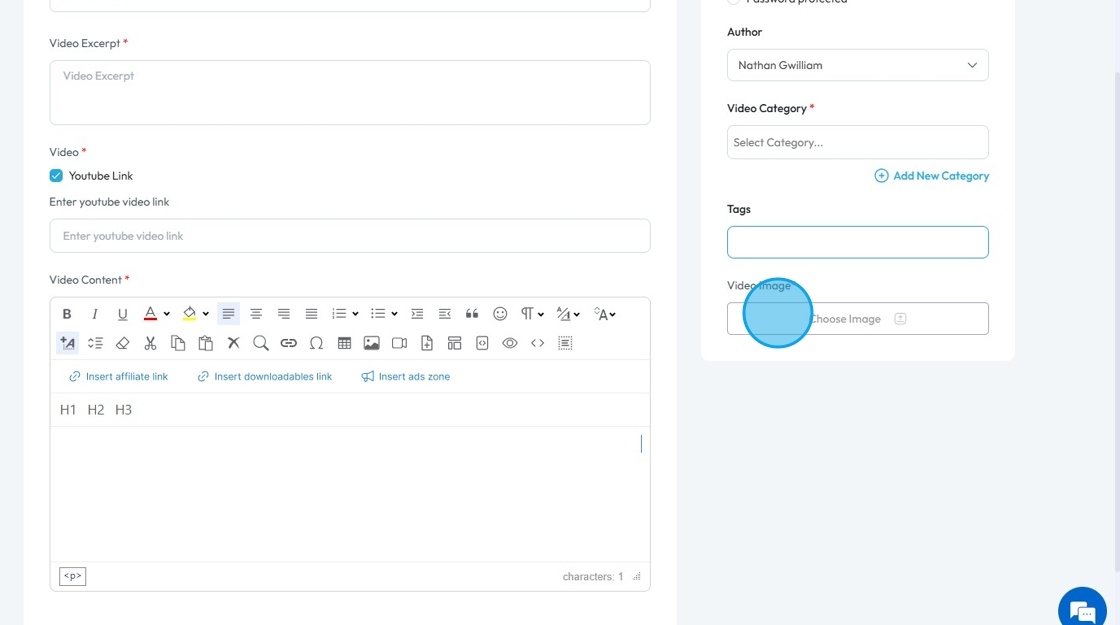This screenshot has height=625, width=1120.
Task: Decrease paragraph indent
Action: [x=444, y=314]
